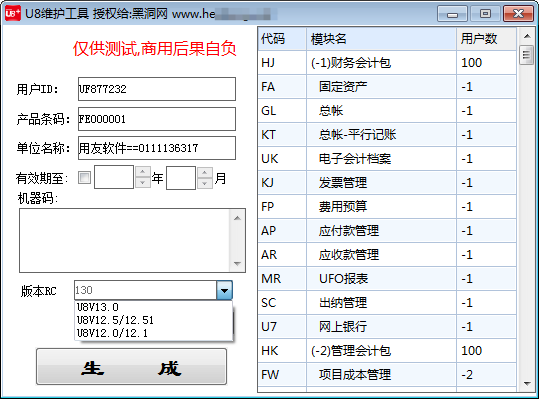Screen dimensions: 539x399
Task: Select the 应收款管理 row
Action: coord(387,255)
